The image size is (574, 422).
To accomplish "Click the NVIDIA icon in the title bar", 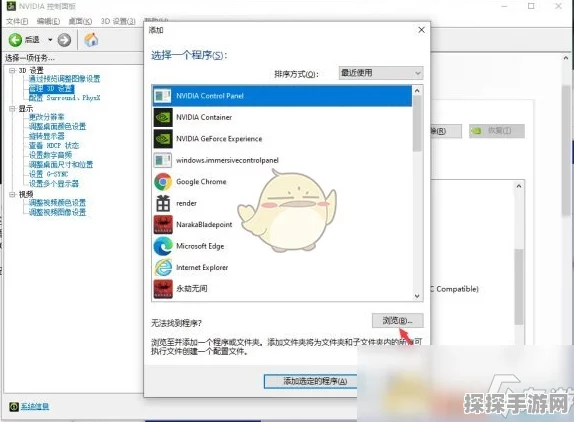I will coord(11,6).
